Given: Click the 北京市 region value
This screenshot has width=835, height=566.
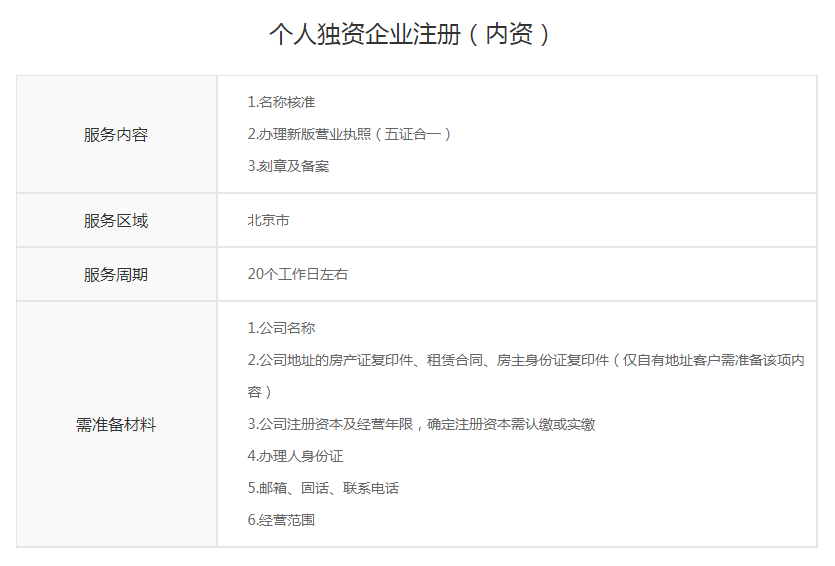Looking at the screenshot, I should pyautogui.click(x=269, y=220).
